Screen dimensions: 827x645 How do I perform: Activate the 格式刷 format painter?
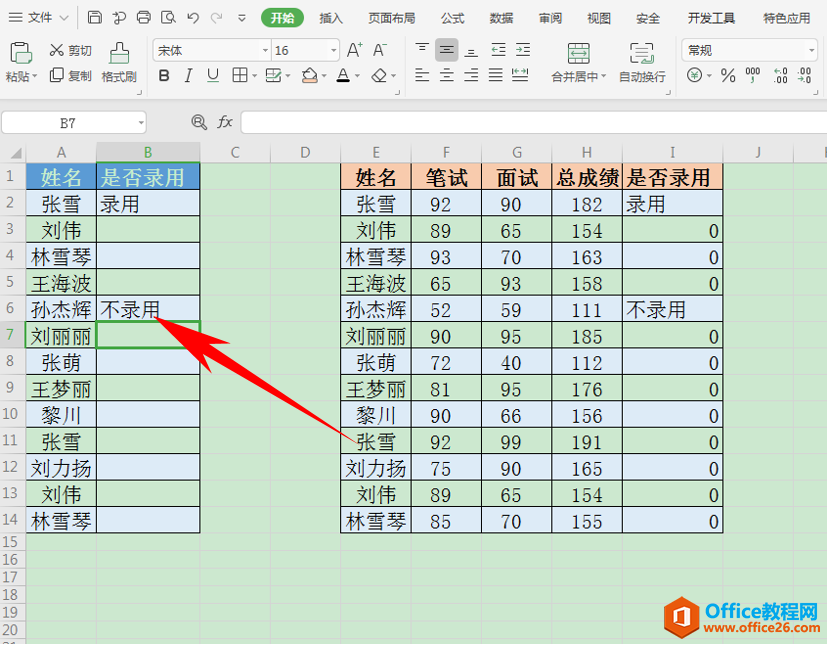coord(119,62)
